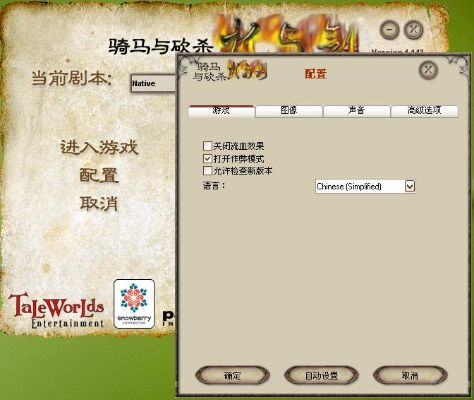Screen dimensions: 474x400
Task: Click 取消 in the configuration dialog
Action: pos(410,376)
